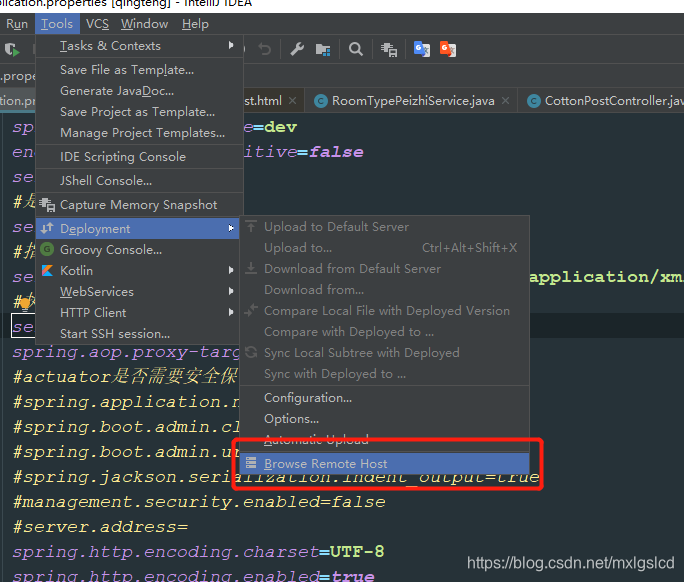The width and height of the screenshot is (684, 582).
Task: Click the line '#server.address='
Action: tap(100, 527)
